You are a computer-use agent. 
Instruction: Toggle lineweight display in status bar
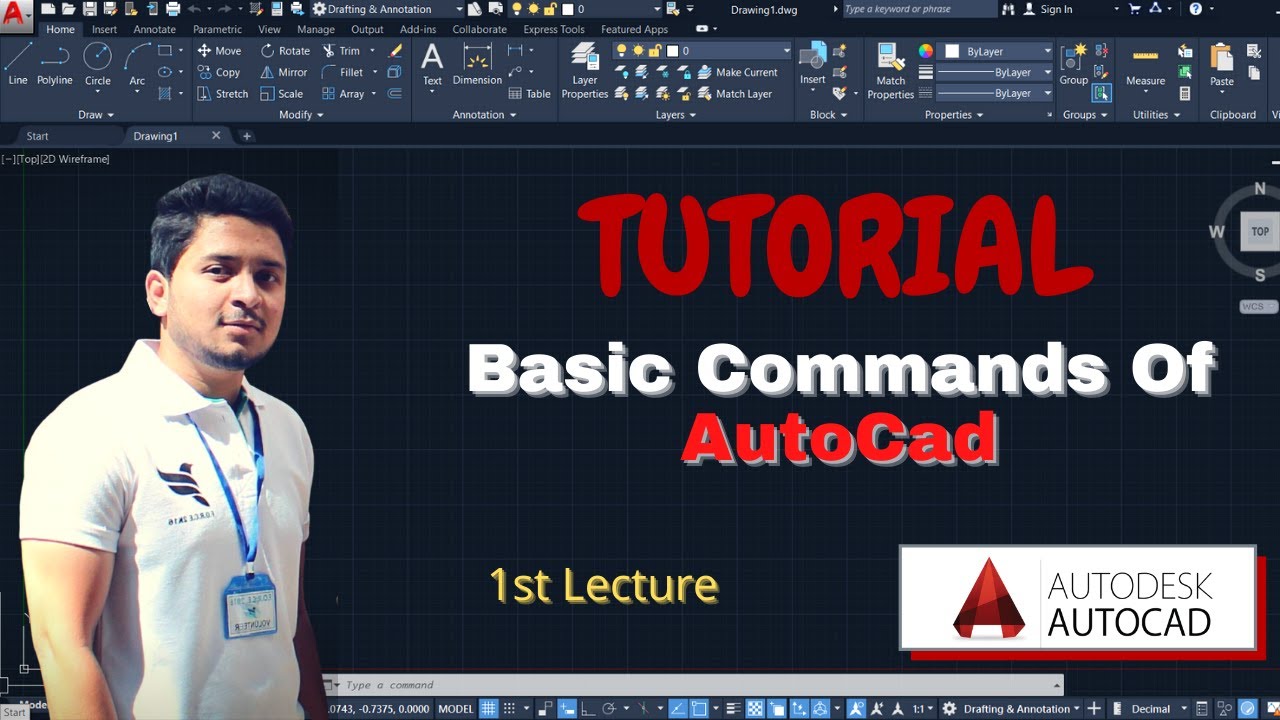734,709
